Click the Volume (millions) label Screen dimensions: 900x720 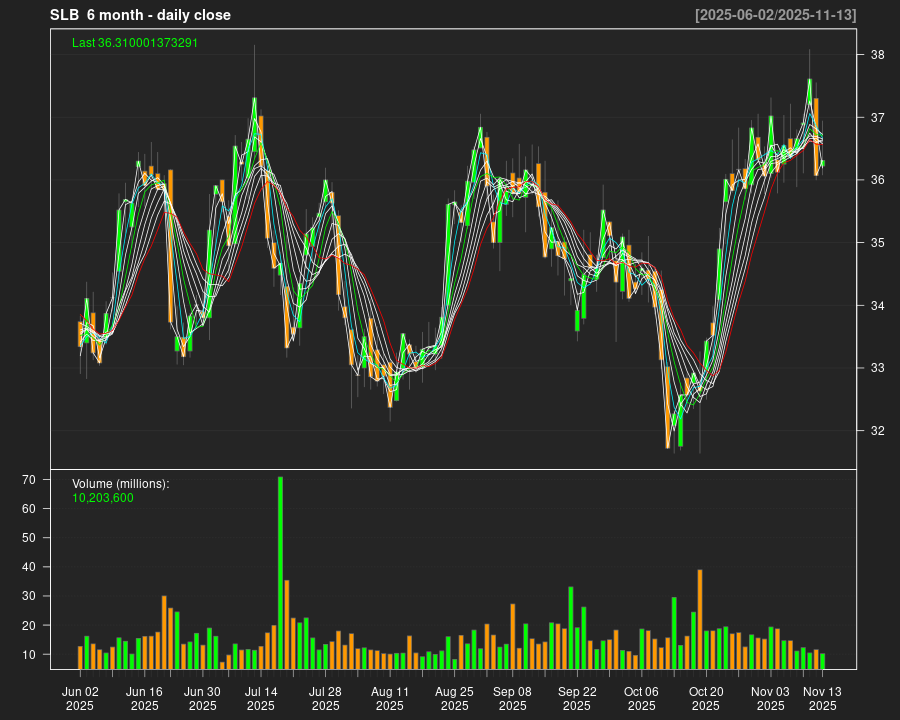pos(120,484)
